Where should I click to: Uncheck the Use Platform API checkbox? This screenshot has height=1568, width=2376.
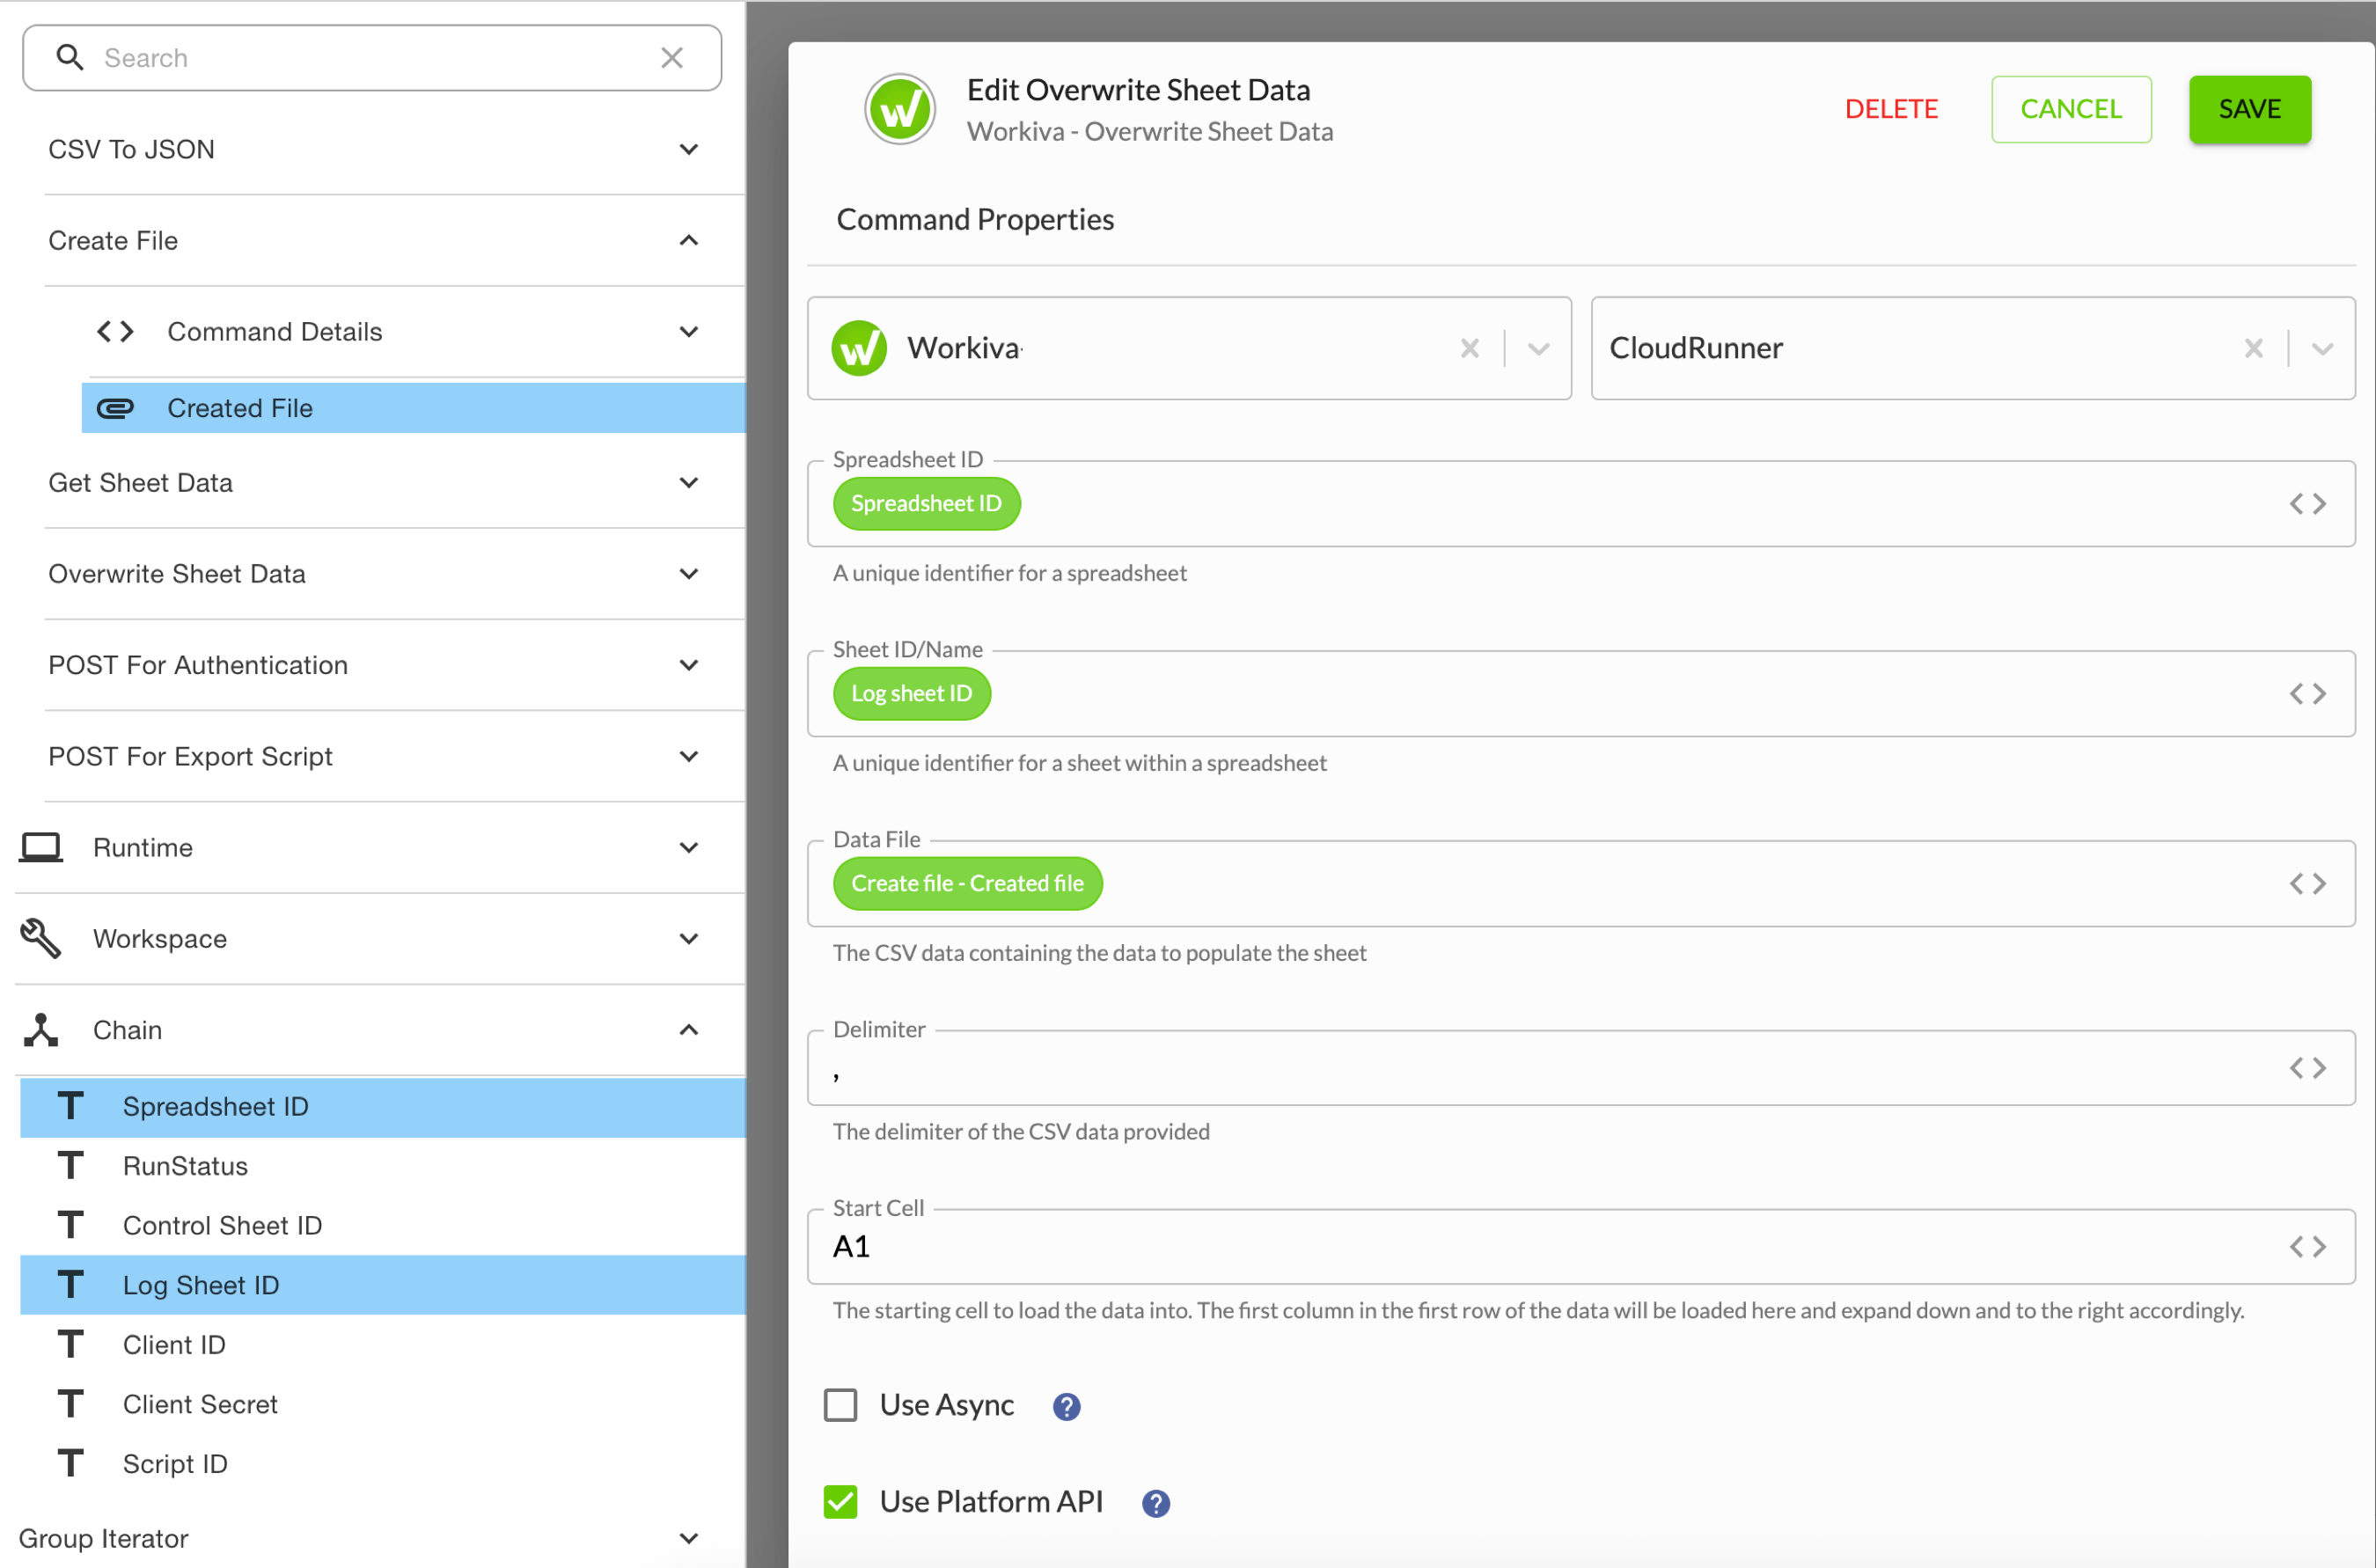(840, 1501)
